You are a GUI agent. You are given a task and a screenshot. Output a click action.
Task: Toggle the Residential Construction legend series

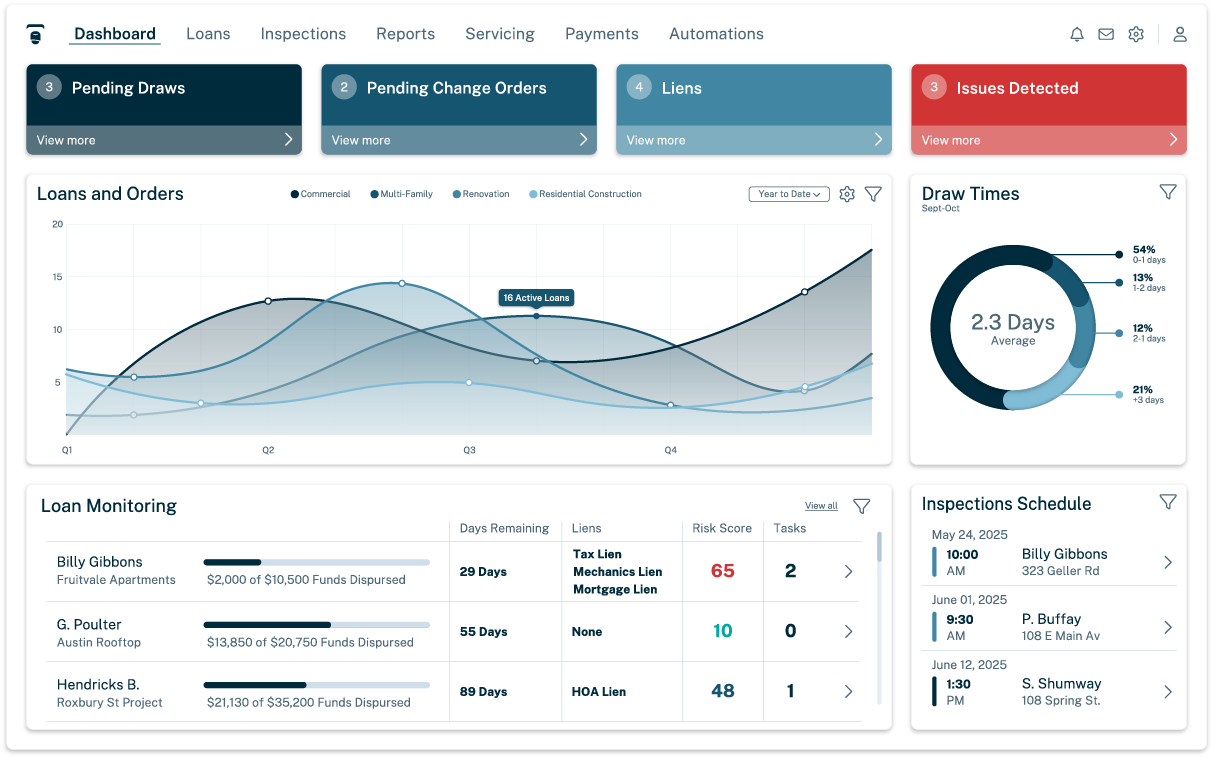tap(585, 194)
